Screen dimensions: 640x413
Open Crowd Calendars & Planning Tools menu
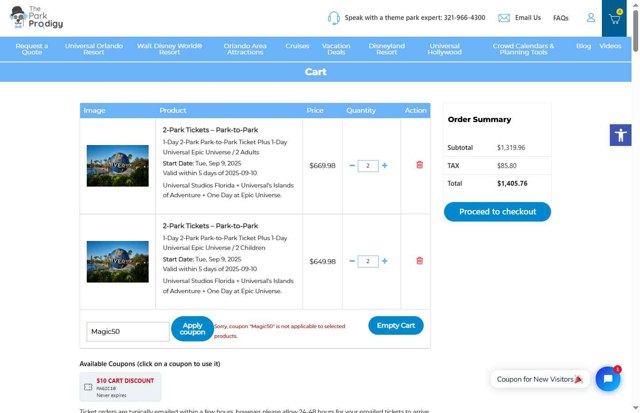523,49
